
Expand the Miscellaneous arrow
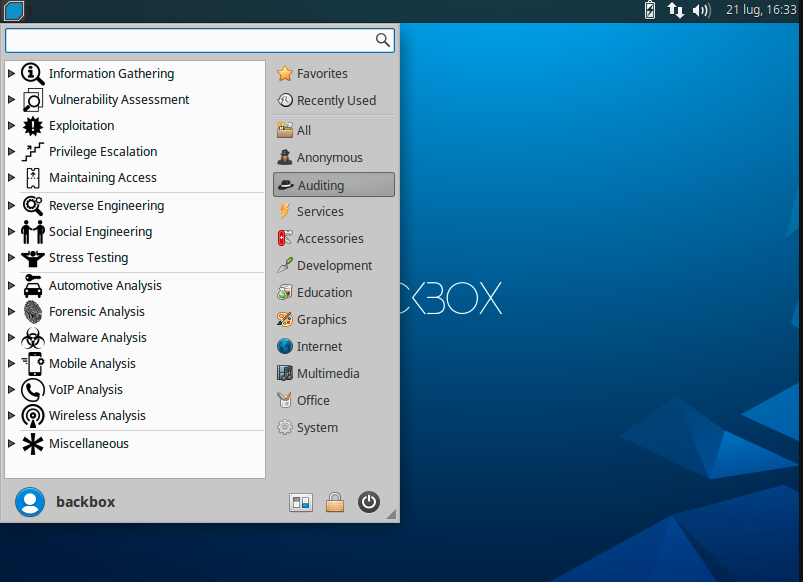(x=11, y=444)
